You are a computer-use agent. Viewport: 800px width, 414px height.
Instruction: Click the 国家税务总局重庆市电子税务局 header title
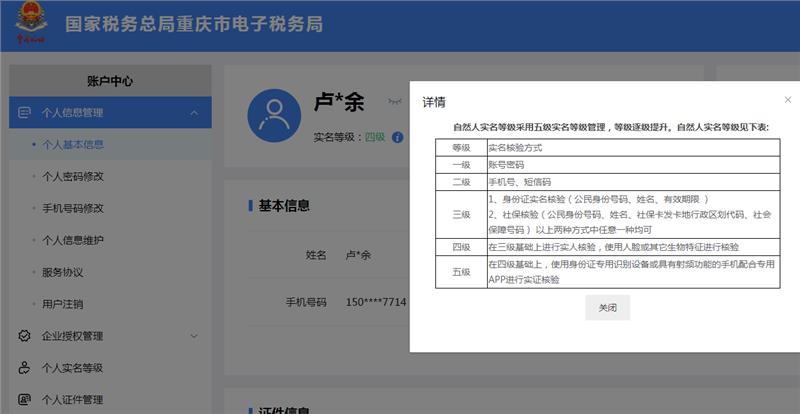coord(194,25)
